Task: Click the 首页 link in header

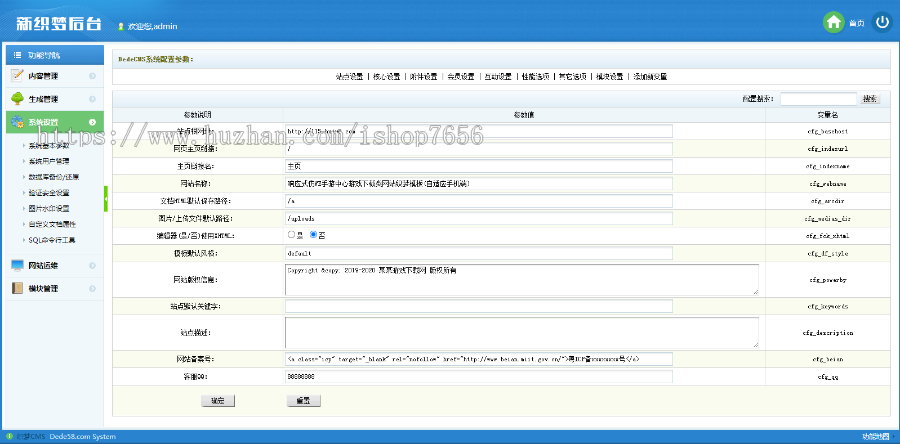Action: (857, 24)
